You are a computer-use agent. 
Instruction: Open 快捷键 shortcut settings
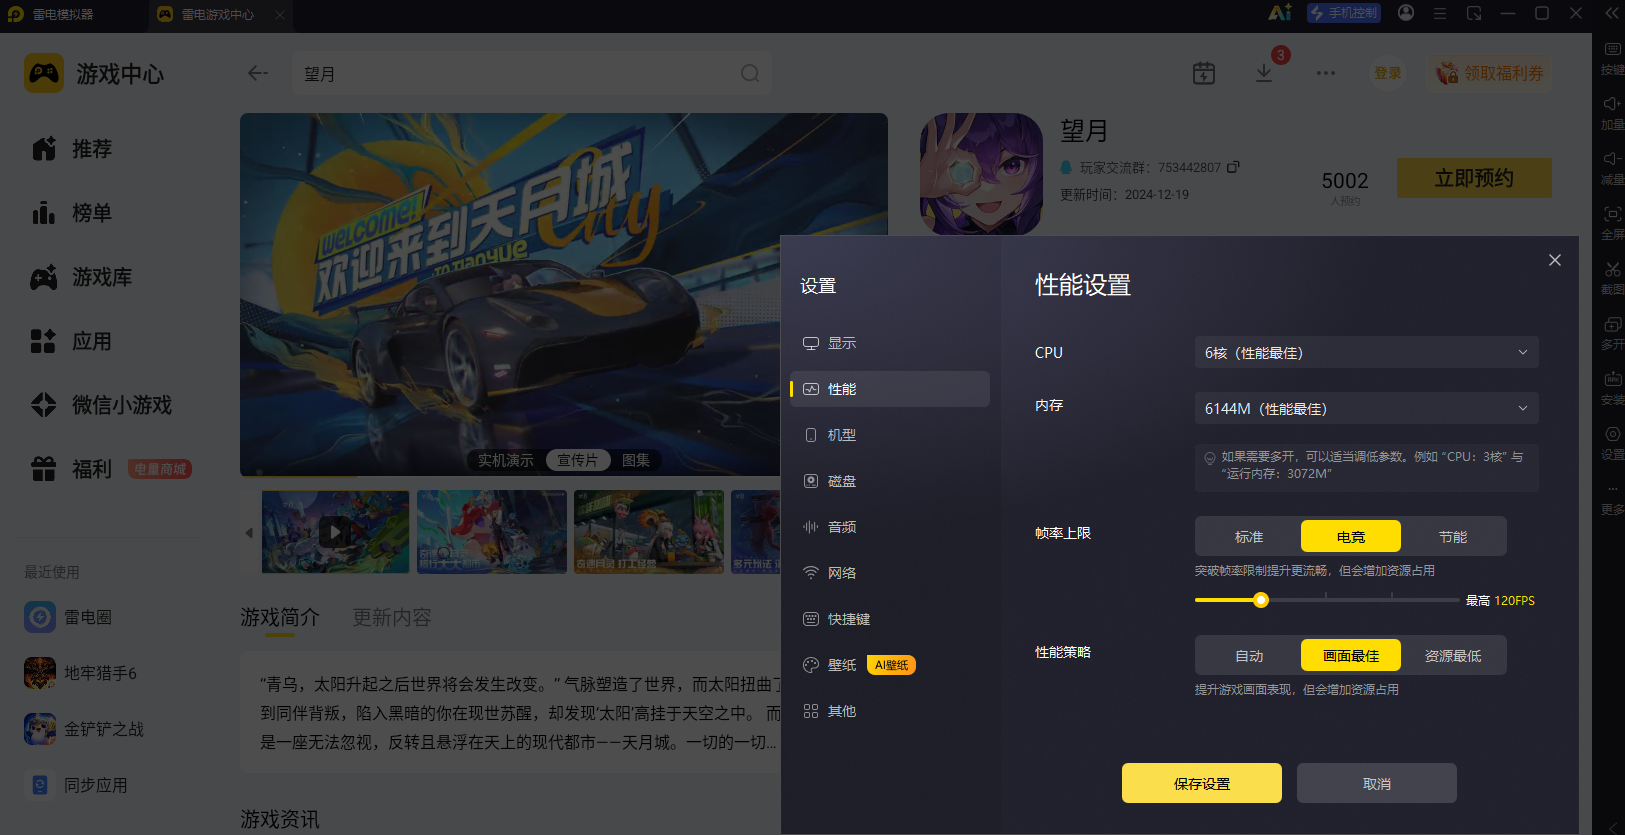pyautogui.click(x=890, y=619)
